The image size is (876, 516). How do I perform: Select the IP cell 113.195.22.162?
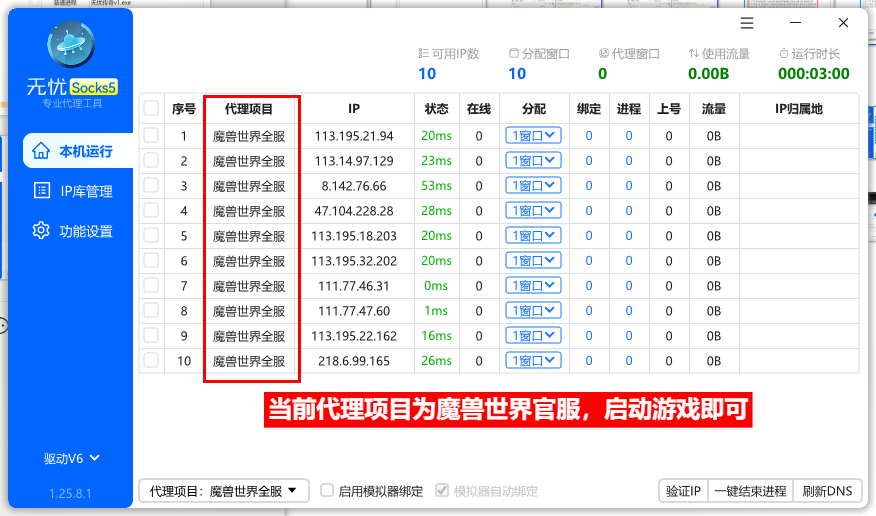354,336
